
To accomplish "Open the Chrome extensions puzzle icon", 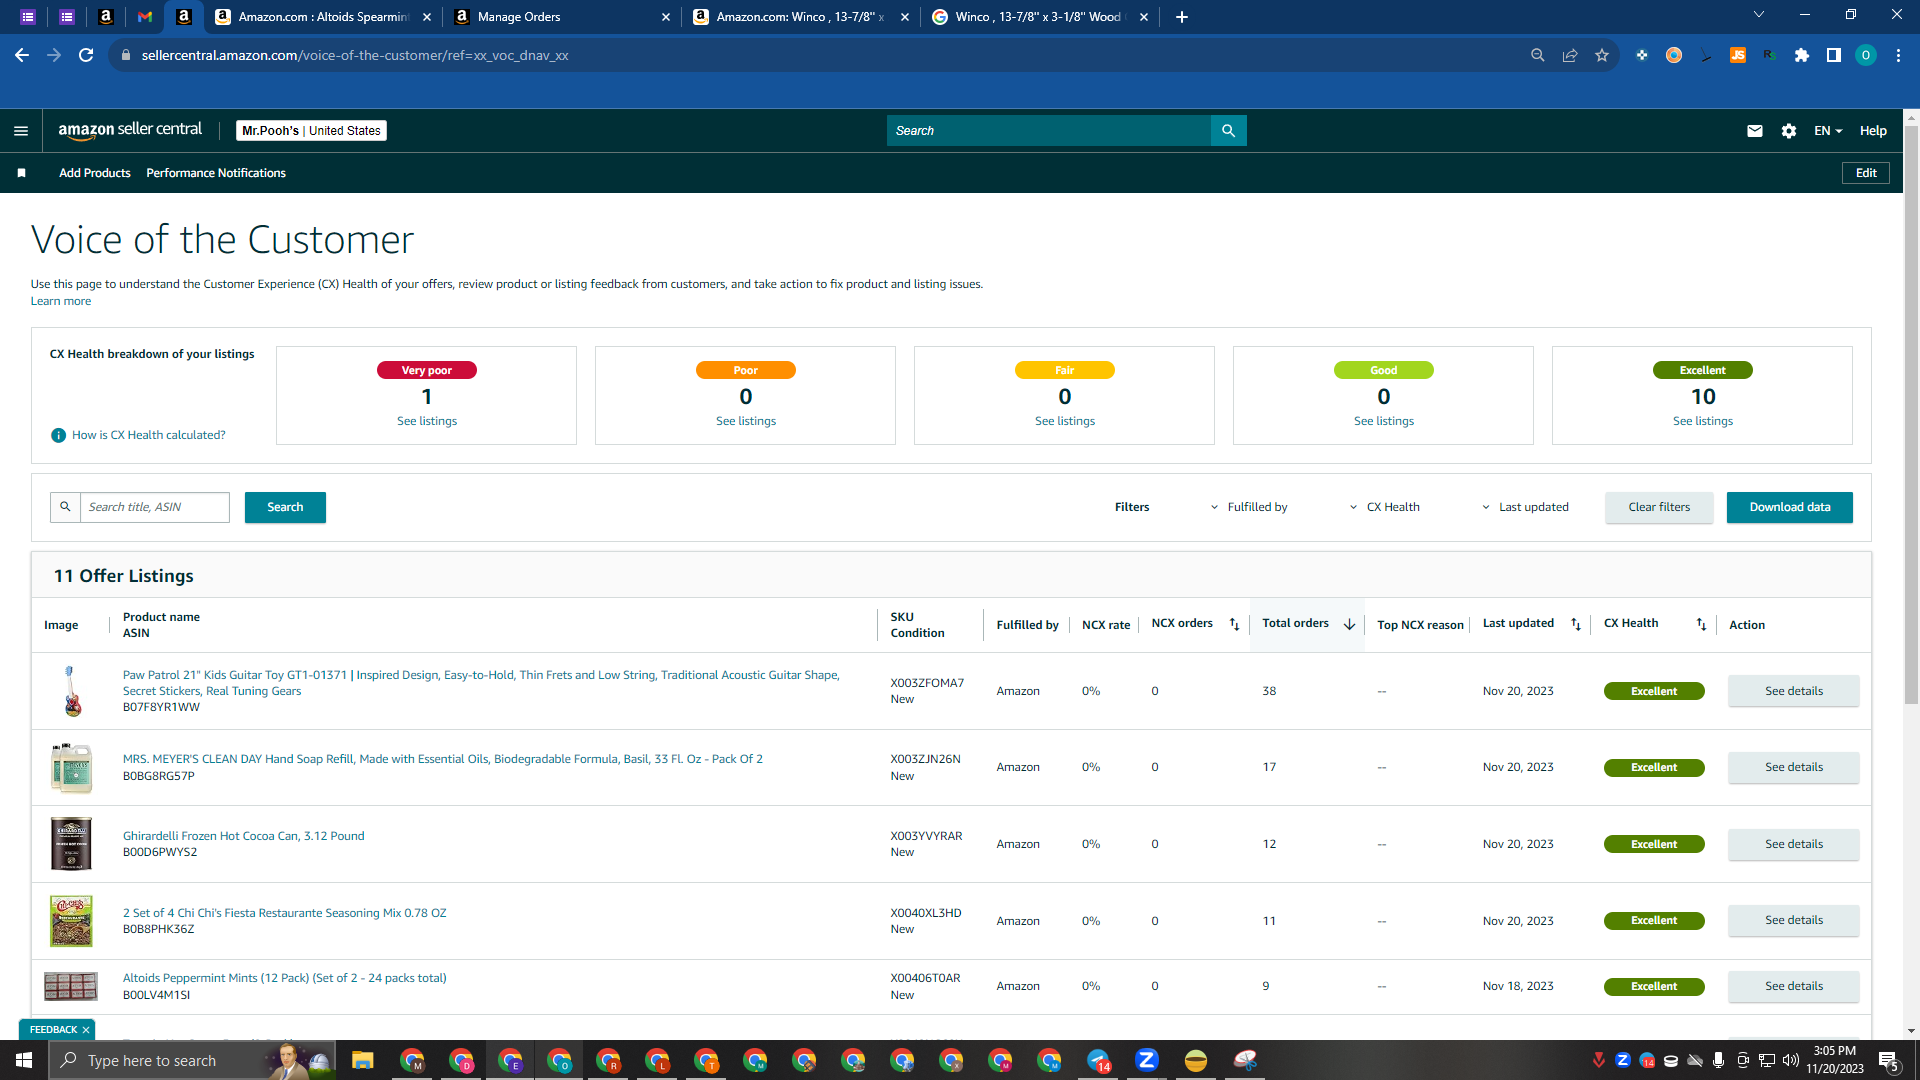I will click(x=1802, y=55).
